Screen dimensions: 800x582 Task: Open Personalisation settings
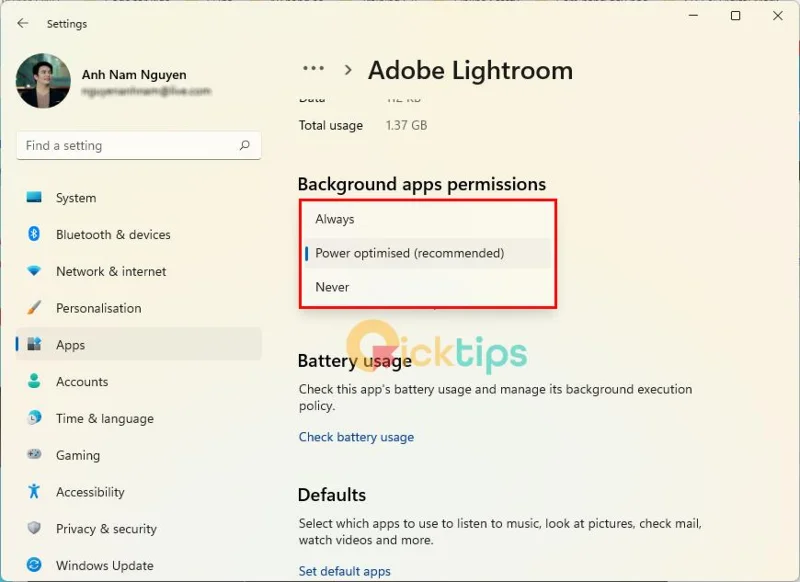[139, 308]
